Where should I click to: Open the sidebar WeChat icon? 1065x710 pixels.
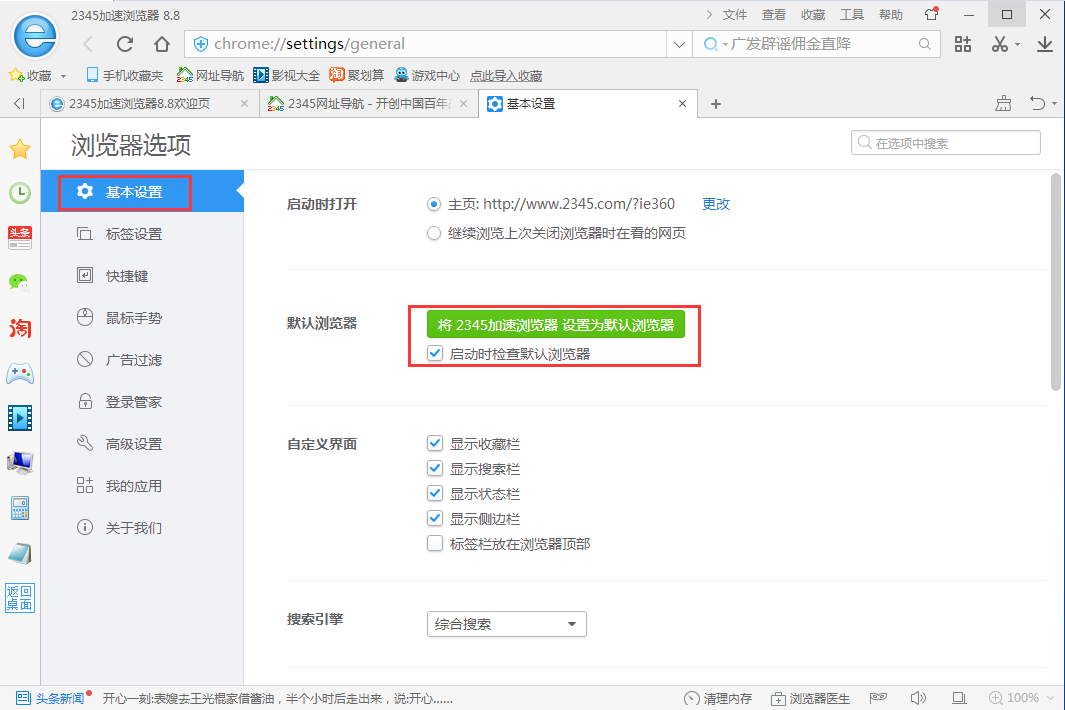click(20, 283)
